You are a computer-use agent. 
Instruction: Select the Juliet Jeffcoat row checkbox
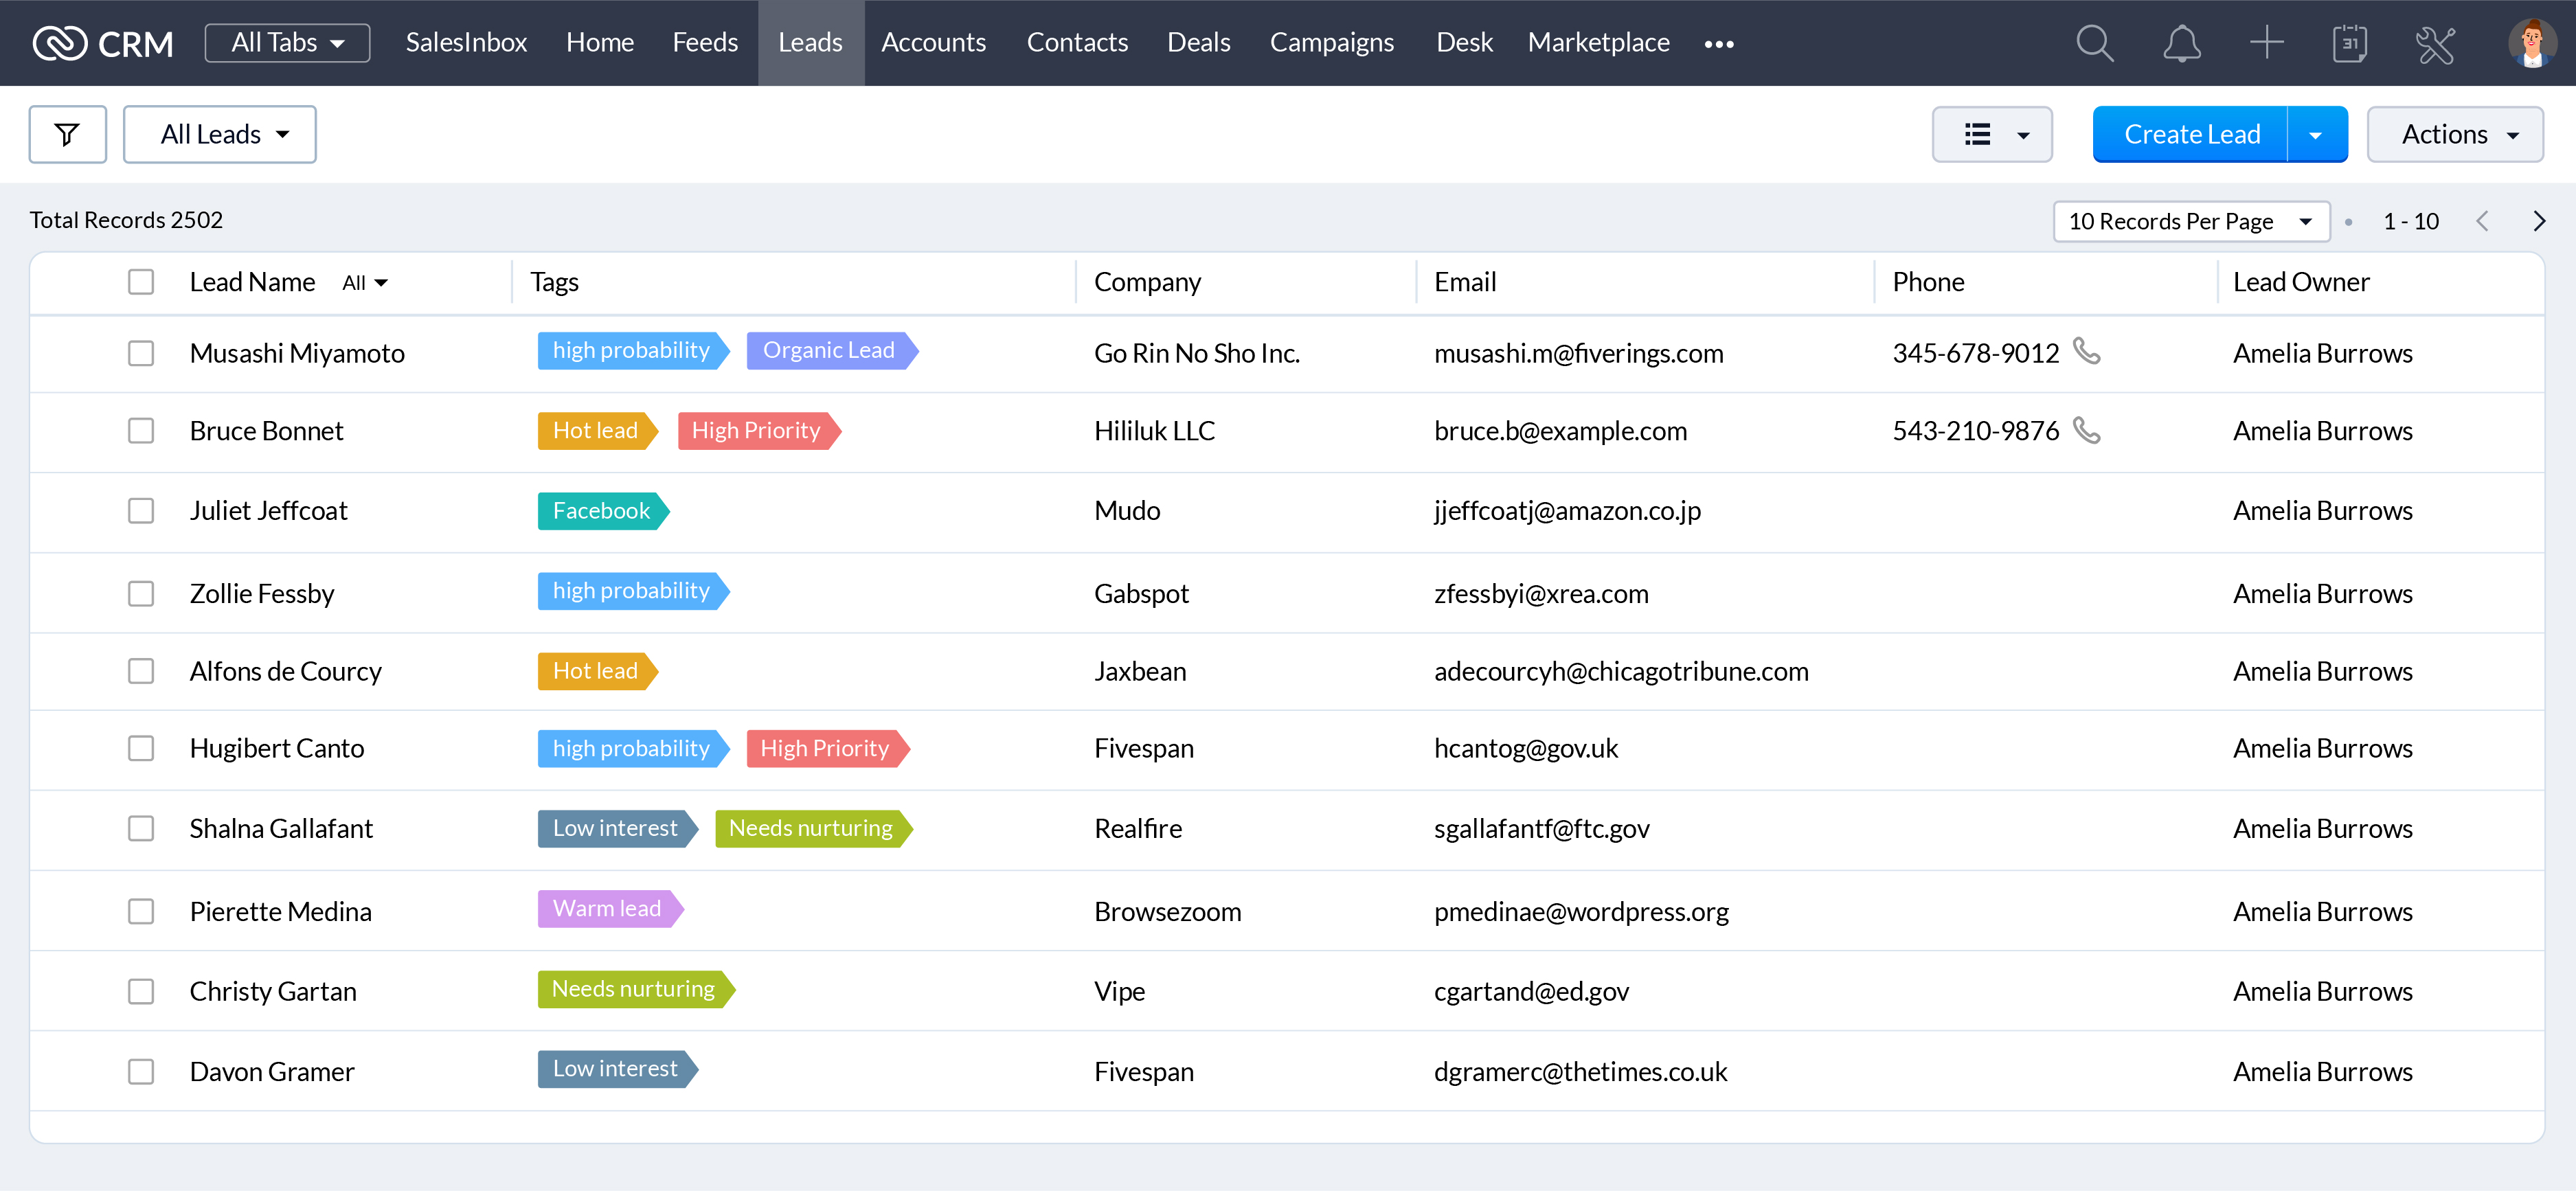(x=141, y=511)
